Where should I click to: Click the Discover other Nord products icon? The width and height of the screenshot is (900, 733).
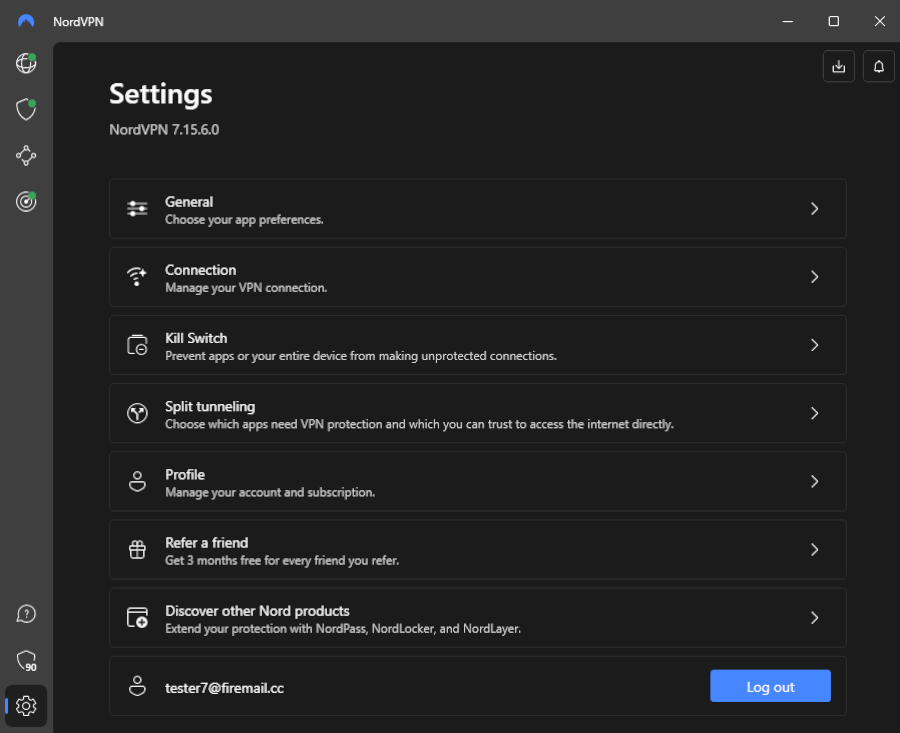[x=137, y=618]
